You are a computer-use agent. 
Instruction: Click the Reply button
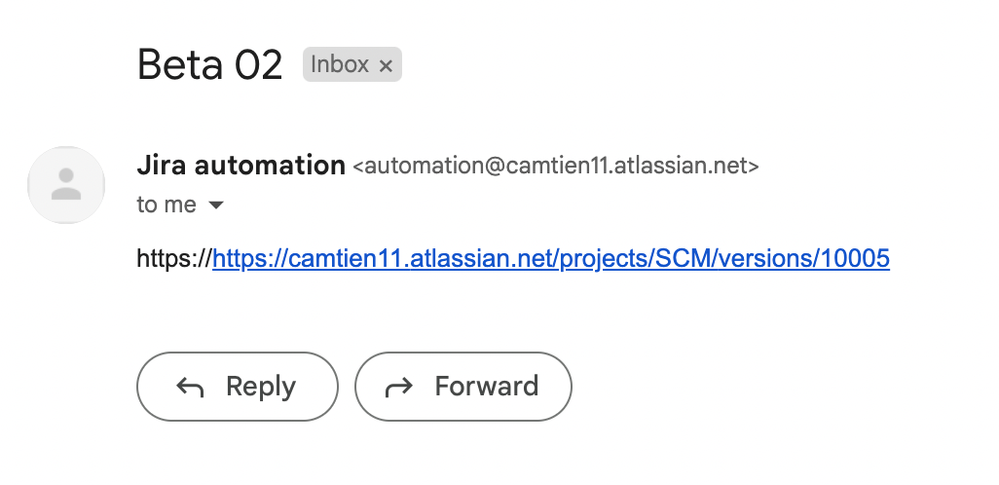coord(237,386)
